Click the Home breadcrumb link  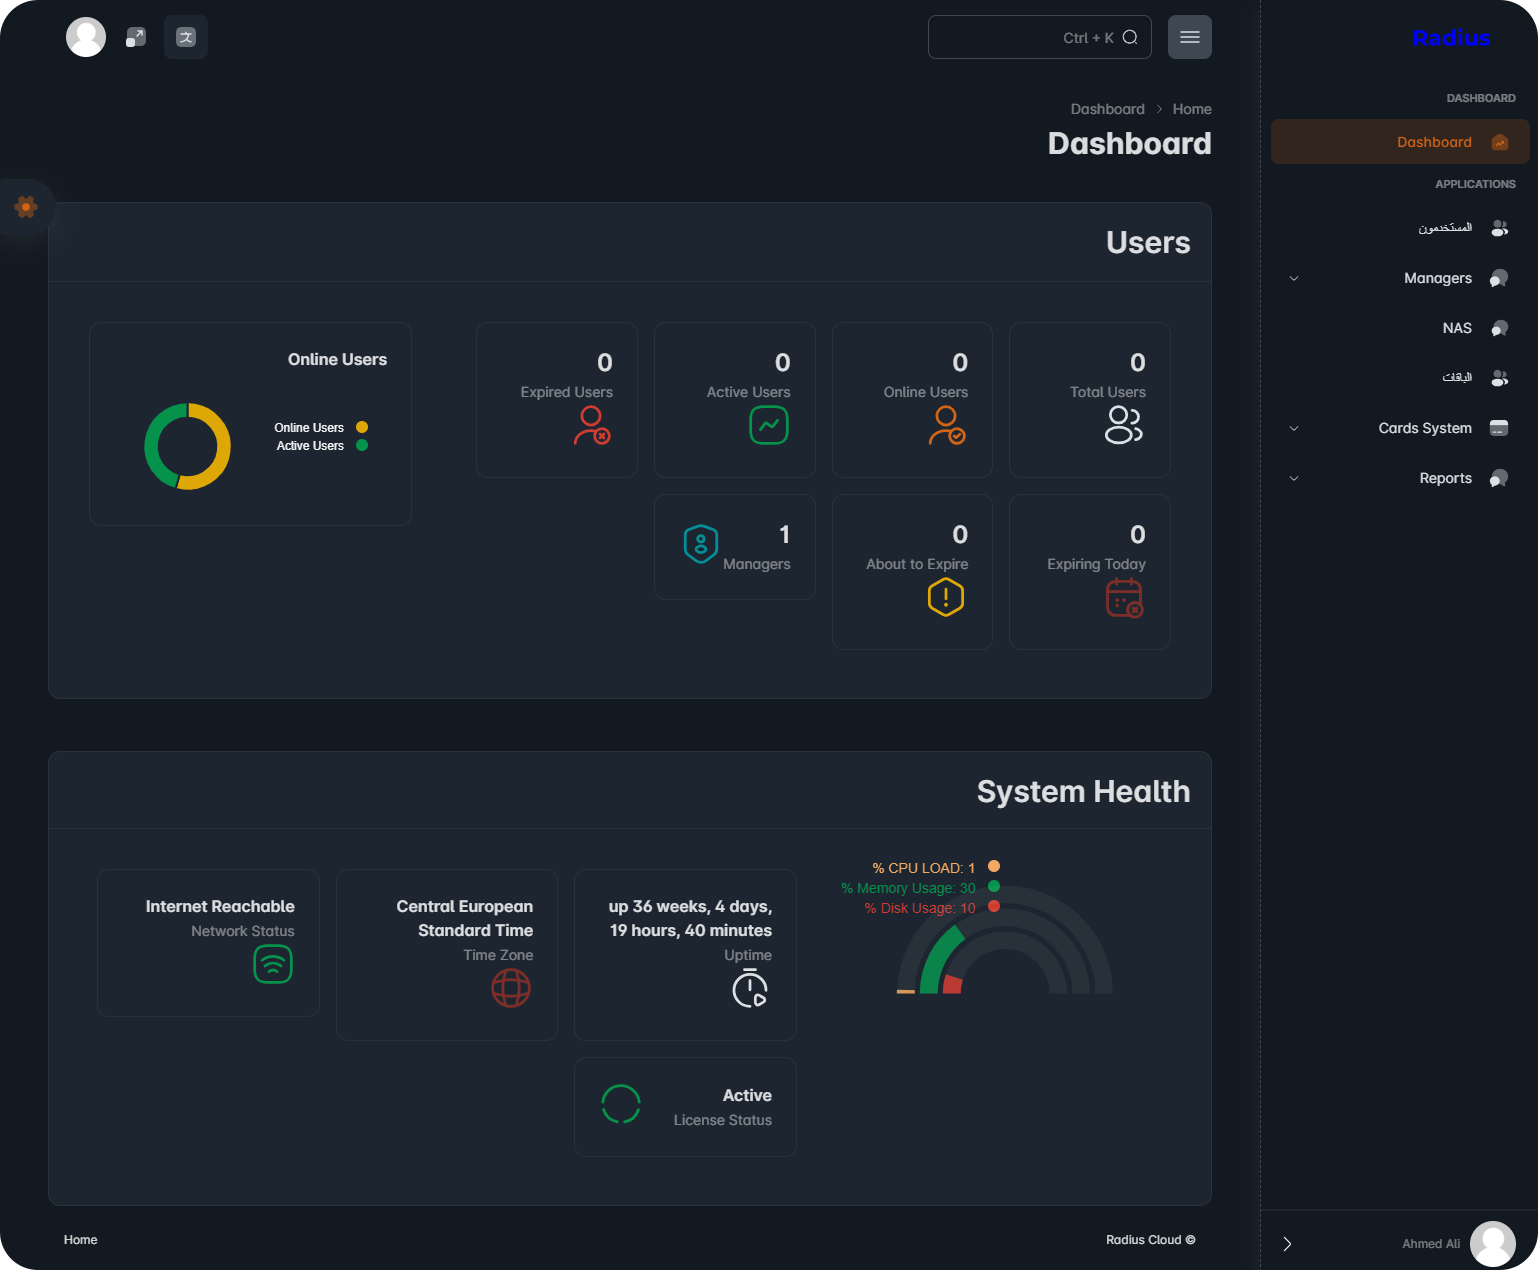(1192, 109)
